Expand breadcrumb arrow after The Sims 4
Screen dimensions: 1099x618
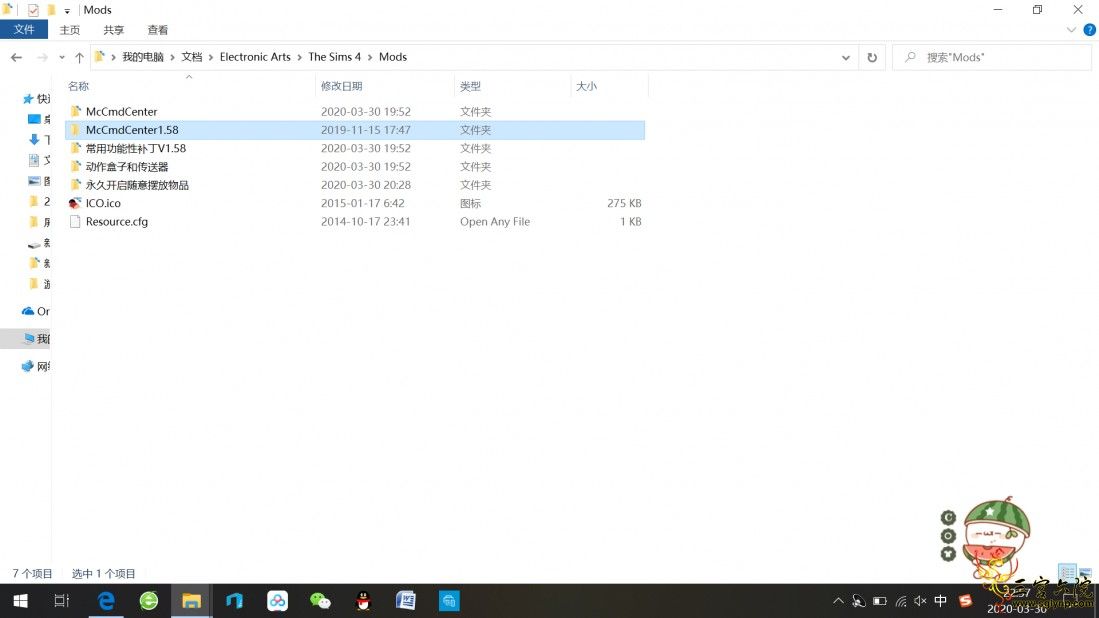[x=370, y=57]
